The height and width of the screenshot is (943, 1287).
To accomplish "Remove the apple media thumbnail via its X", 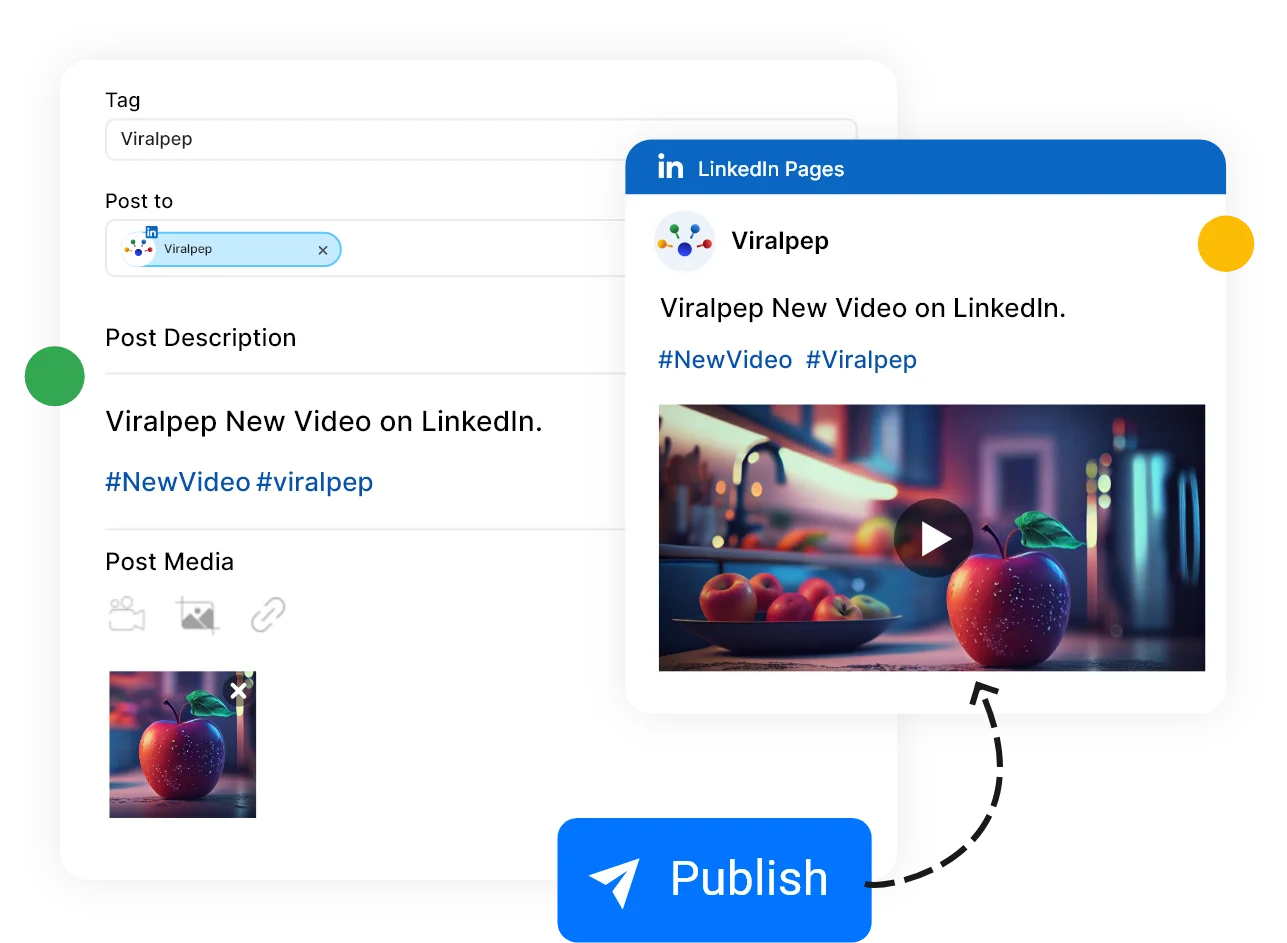I will pyautogui.click(x=238, y=691).
